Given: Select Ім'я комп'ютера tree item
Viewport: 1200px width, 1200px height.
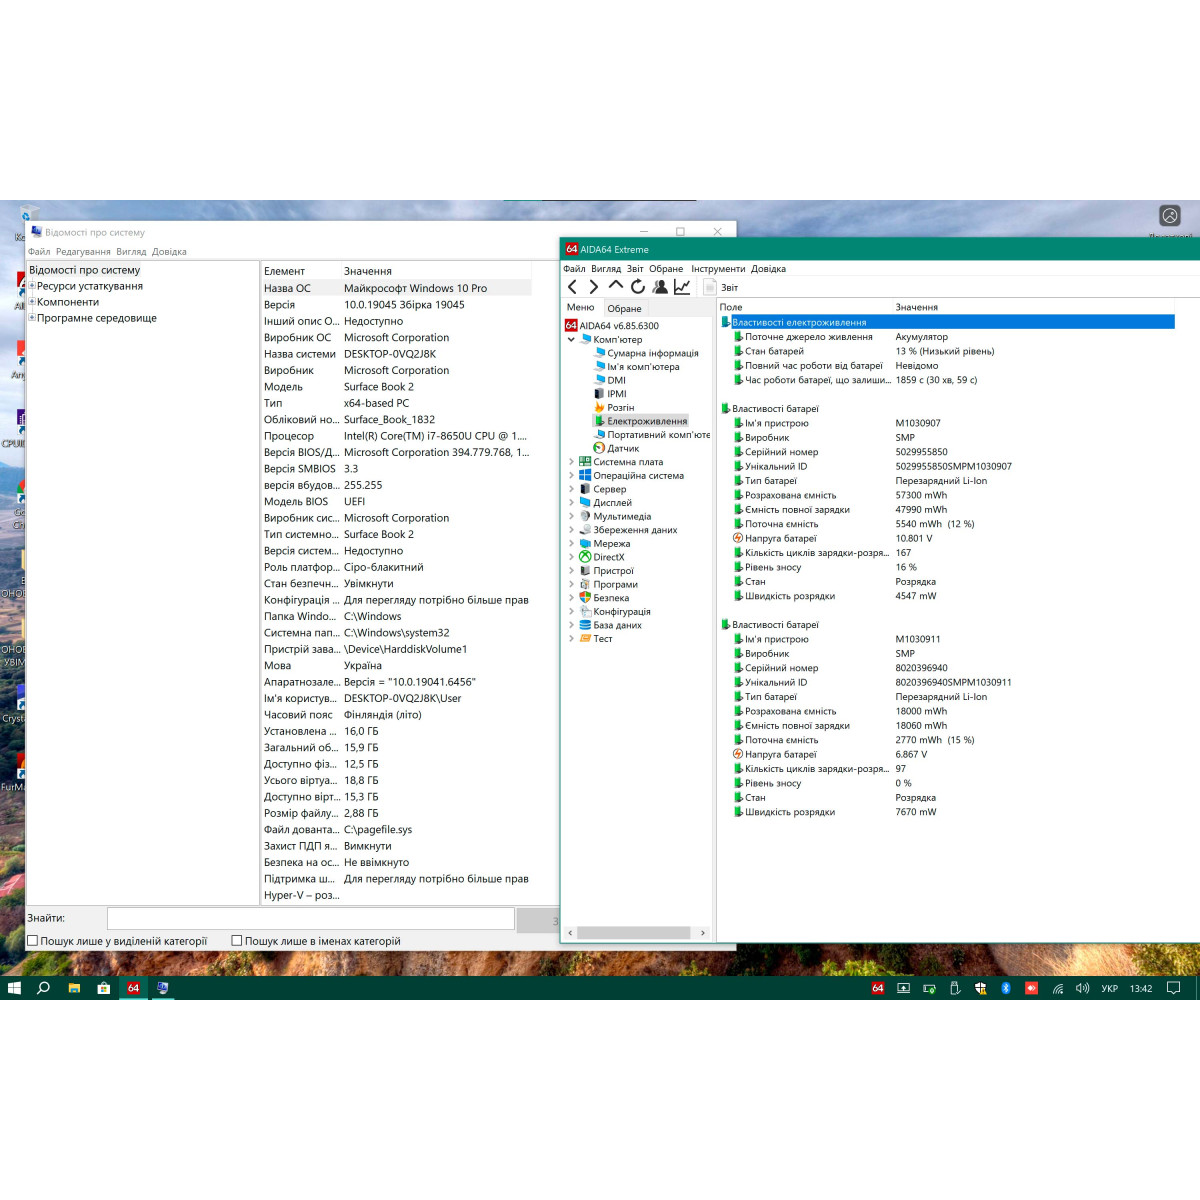Looking at the screenshot, I should pyautogui.click(x=643, y=367).
